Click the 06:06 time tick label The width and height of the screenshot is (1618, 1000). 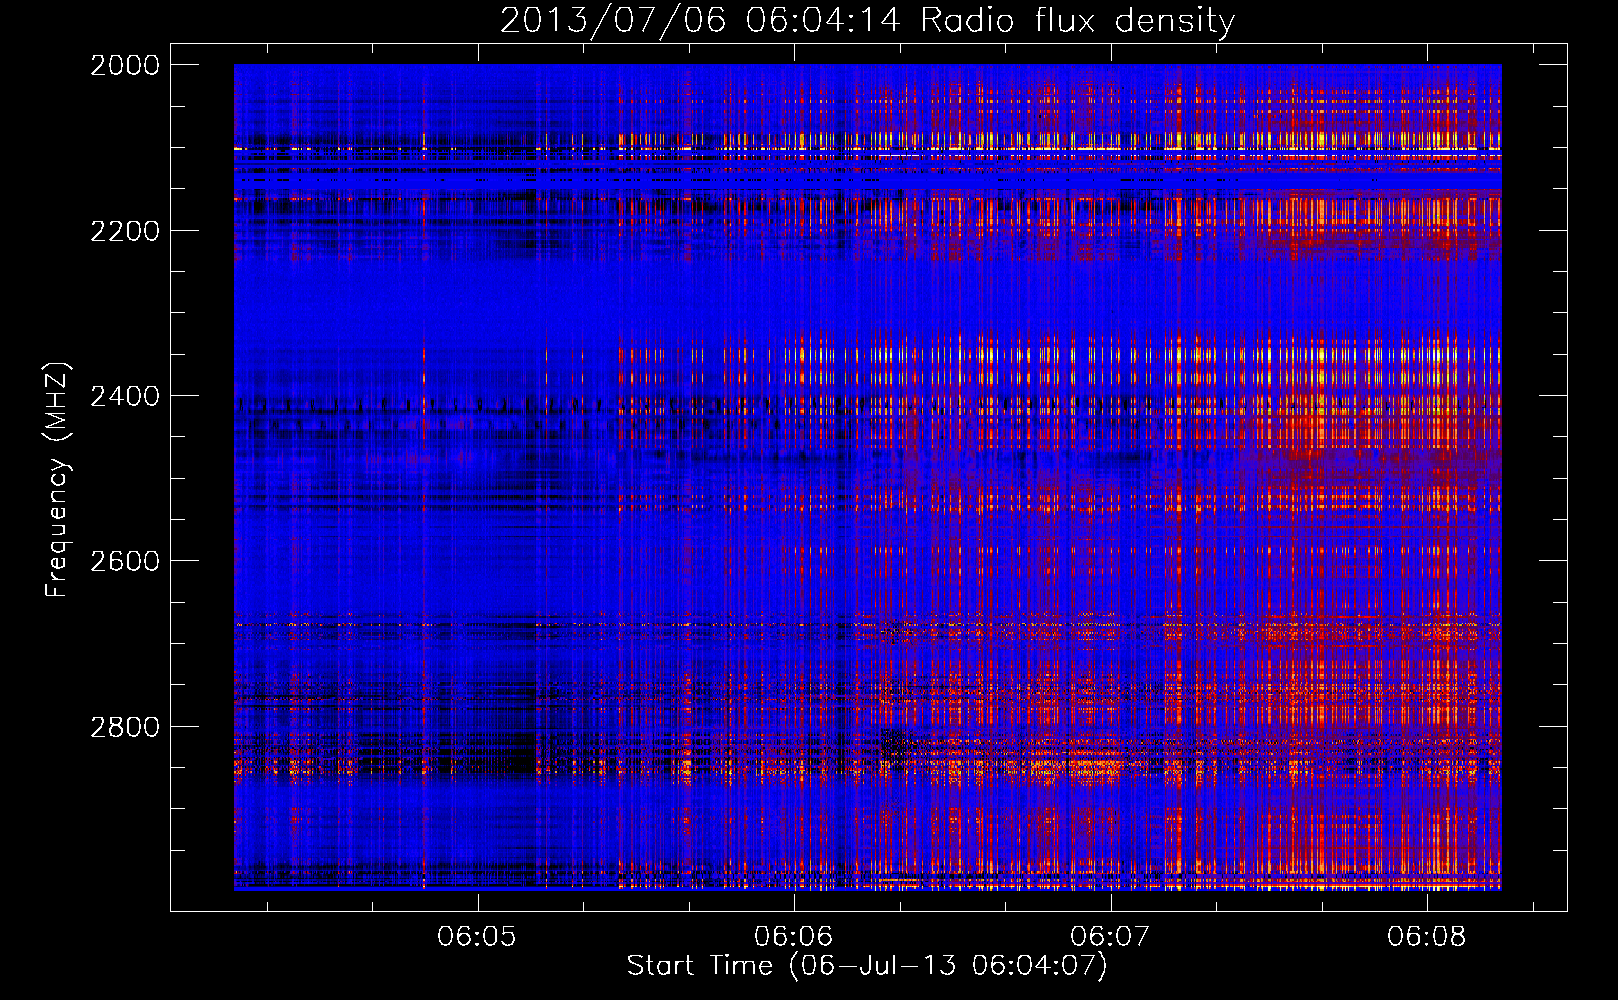point(793,936)
